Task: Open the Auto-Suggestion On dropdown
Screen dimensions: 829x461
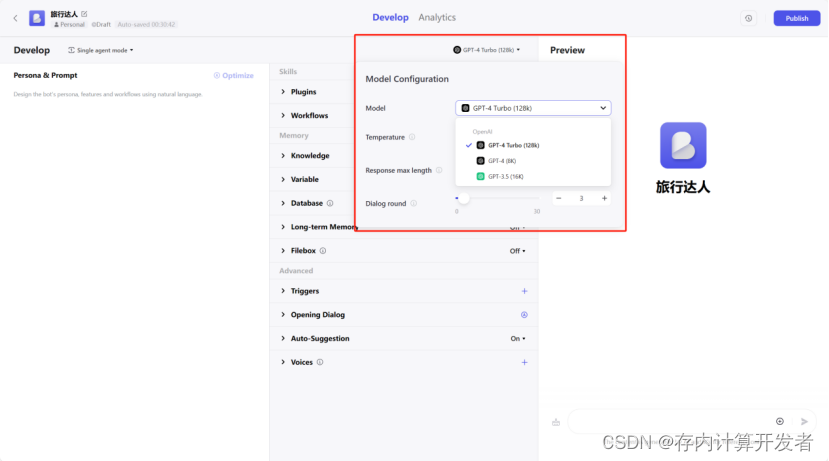Action: coord(518,338)
